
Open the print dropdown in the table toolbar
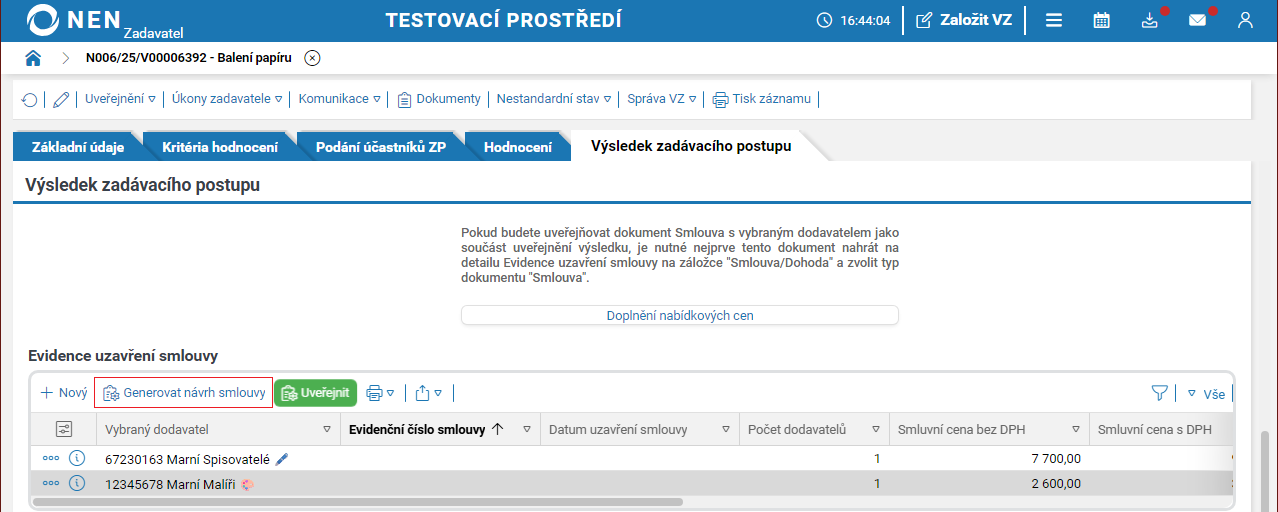380,393
